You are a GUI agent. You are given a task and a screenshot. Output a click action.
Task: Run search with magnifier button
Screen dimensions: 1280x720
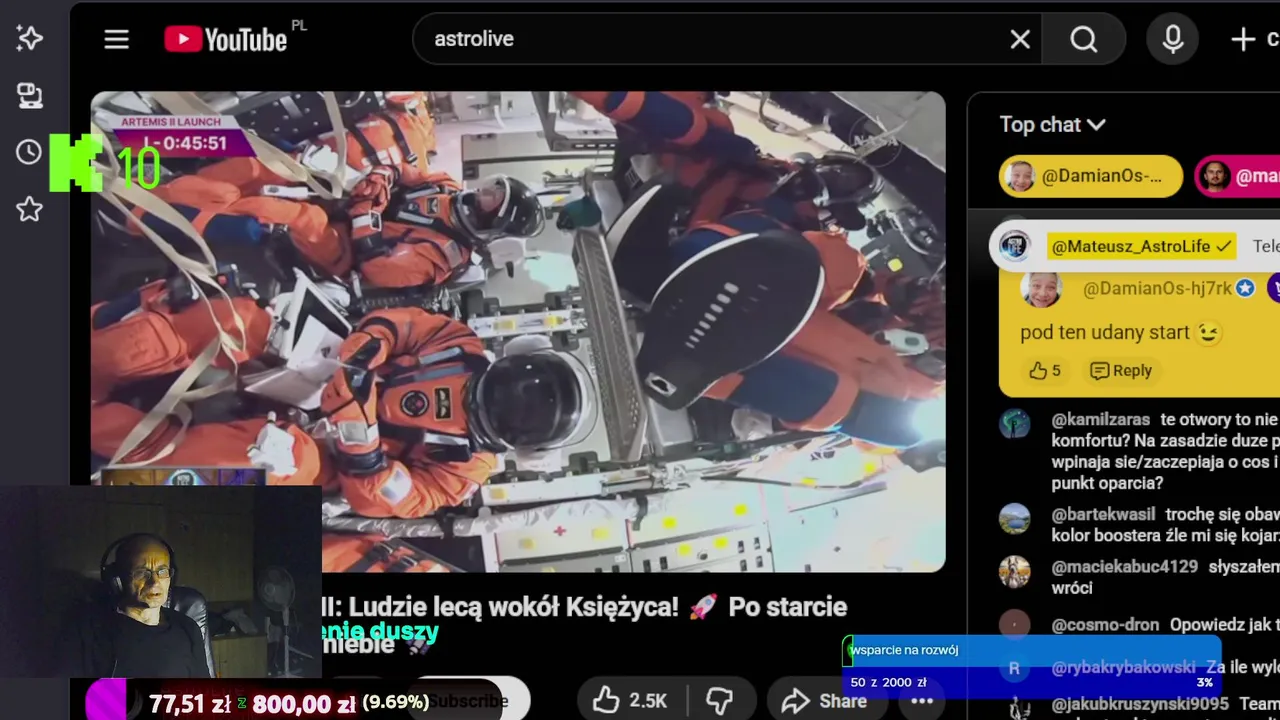1084,39
